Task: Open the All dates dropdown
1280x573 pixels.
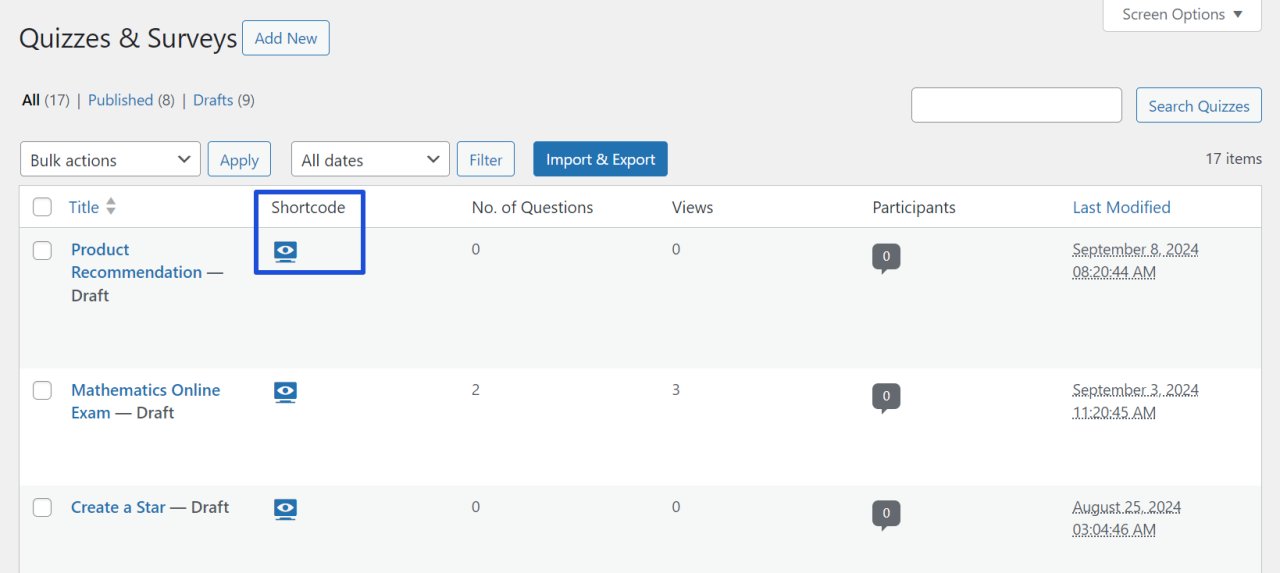Action: point(370,159)
